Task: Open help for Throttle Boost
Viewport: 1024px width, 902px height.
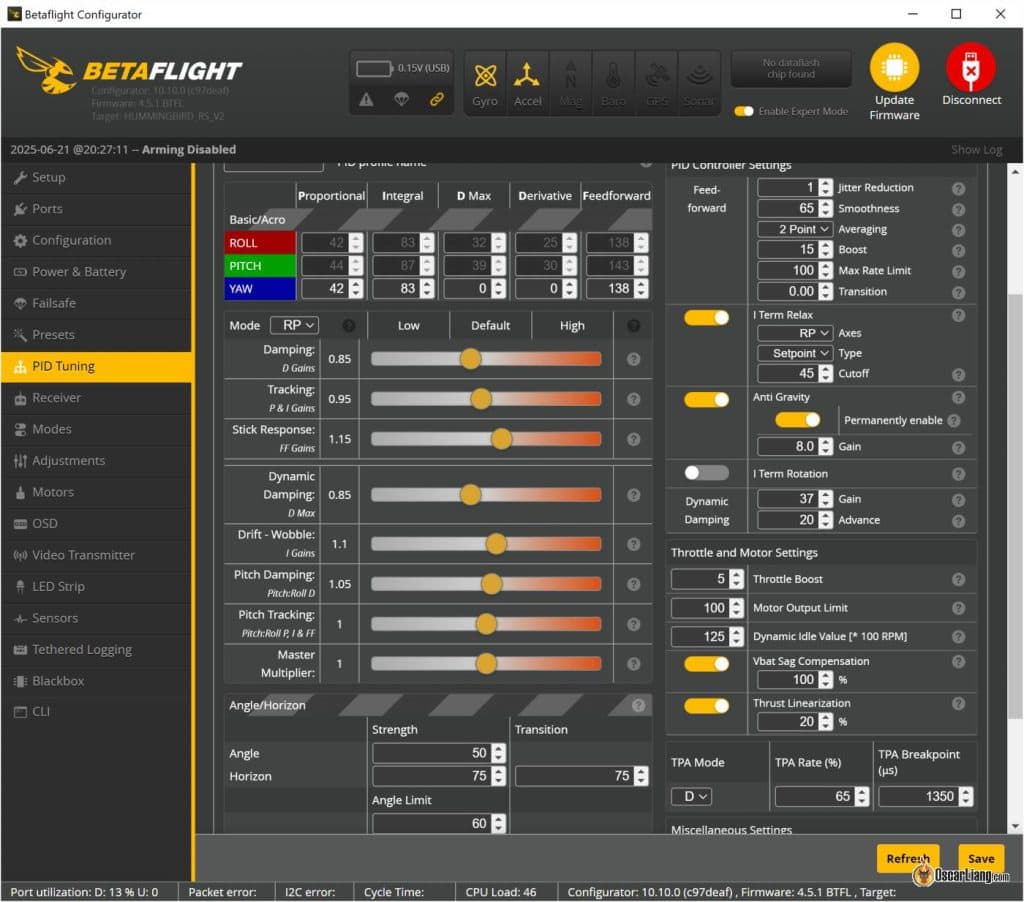Action: pos(958,579)
